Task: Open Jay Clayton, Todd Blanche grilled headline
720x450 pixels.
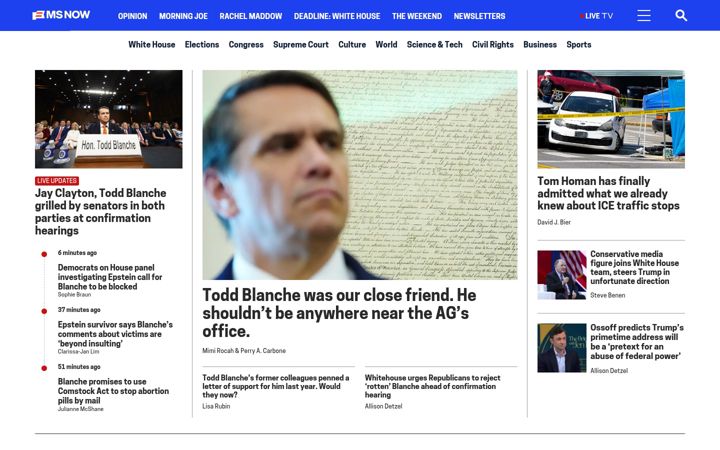Action: tap(101, 212)
